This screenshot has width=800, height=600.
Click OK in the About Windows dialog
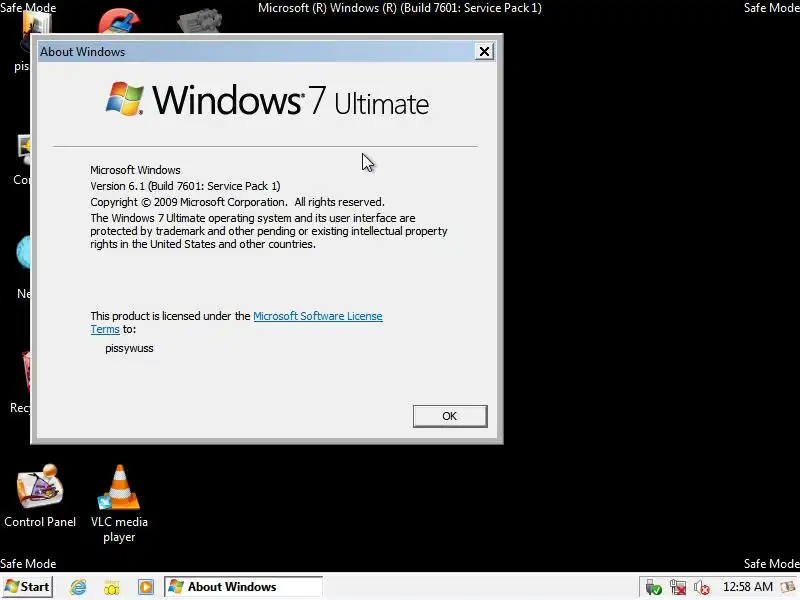450,416
